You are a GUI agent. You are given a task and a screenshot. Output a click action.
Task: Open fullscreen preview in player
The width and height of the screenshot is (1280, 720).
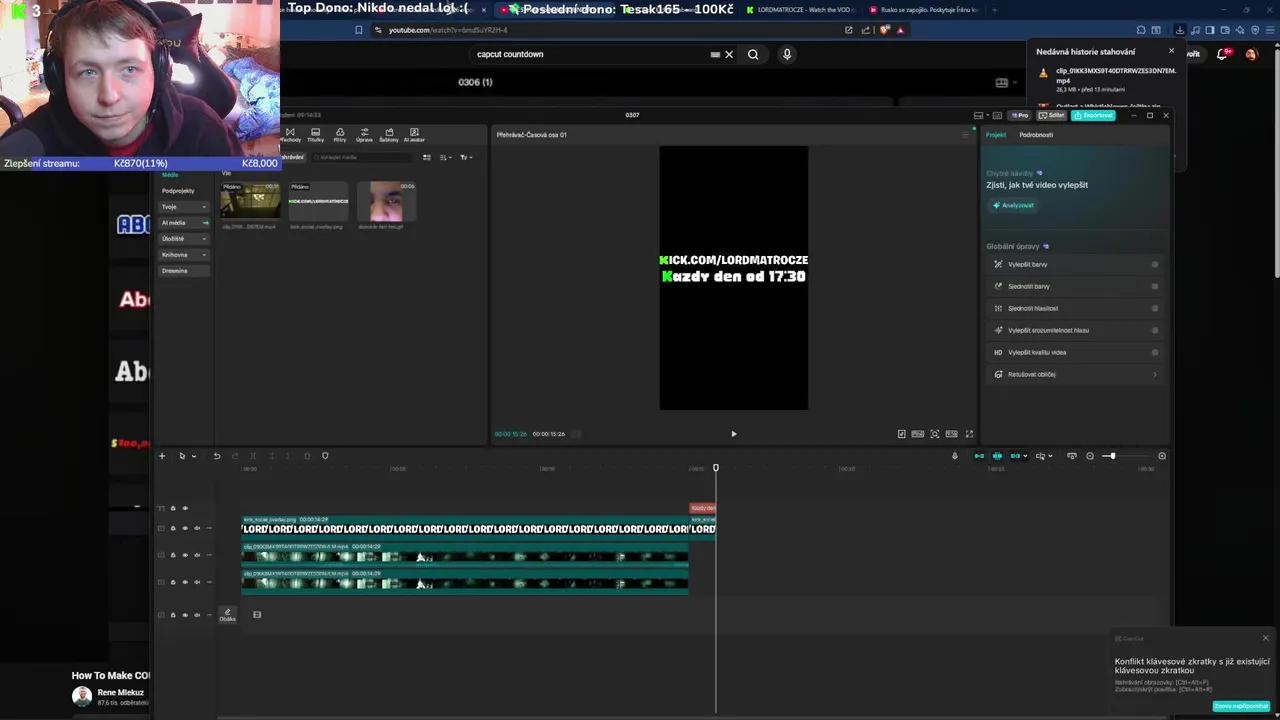click(969, 434)
